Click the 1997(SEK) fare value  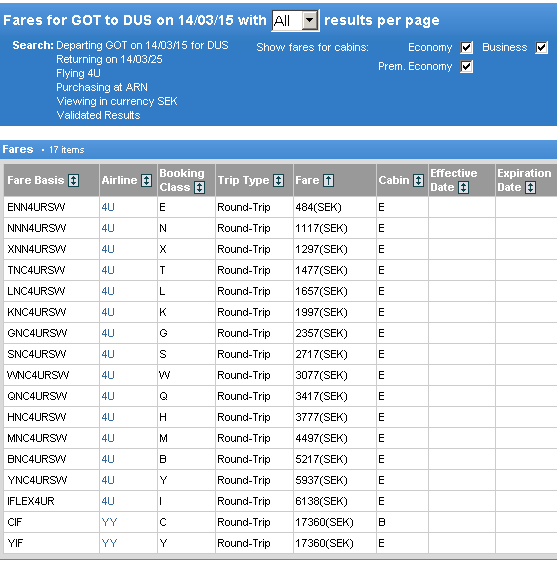click(x=321, y=312)
